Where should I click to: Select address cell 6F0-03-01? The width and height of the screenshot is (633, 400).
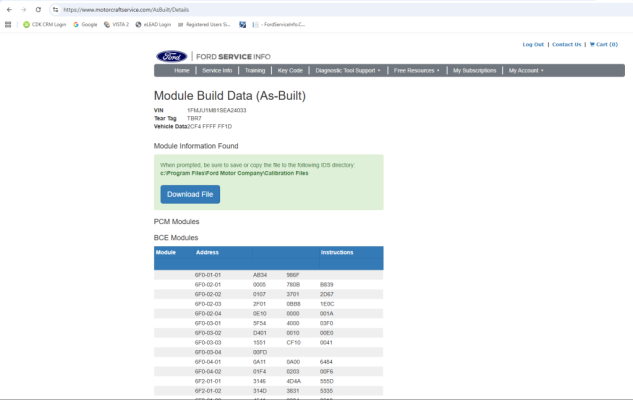click(x=208, y=323)
